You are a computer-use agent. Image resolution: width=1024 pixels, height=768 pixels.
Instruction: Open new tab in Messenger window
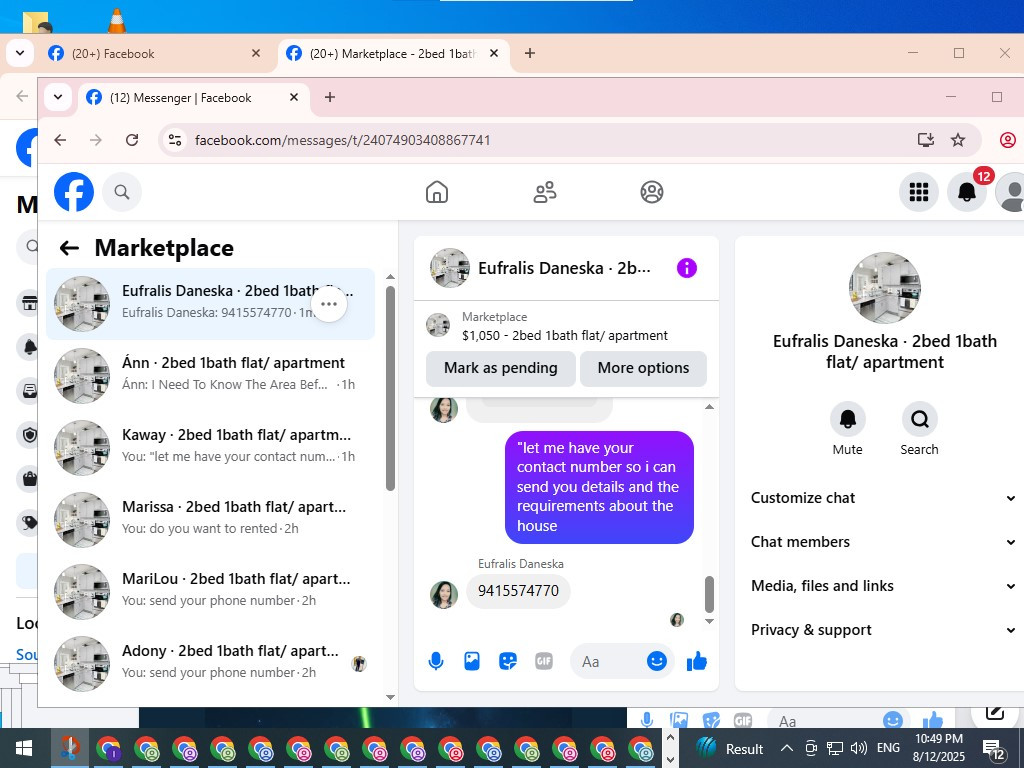pos(330,97)
